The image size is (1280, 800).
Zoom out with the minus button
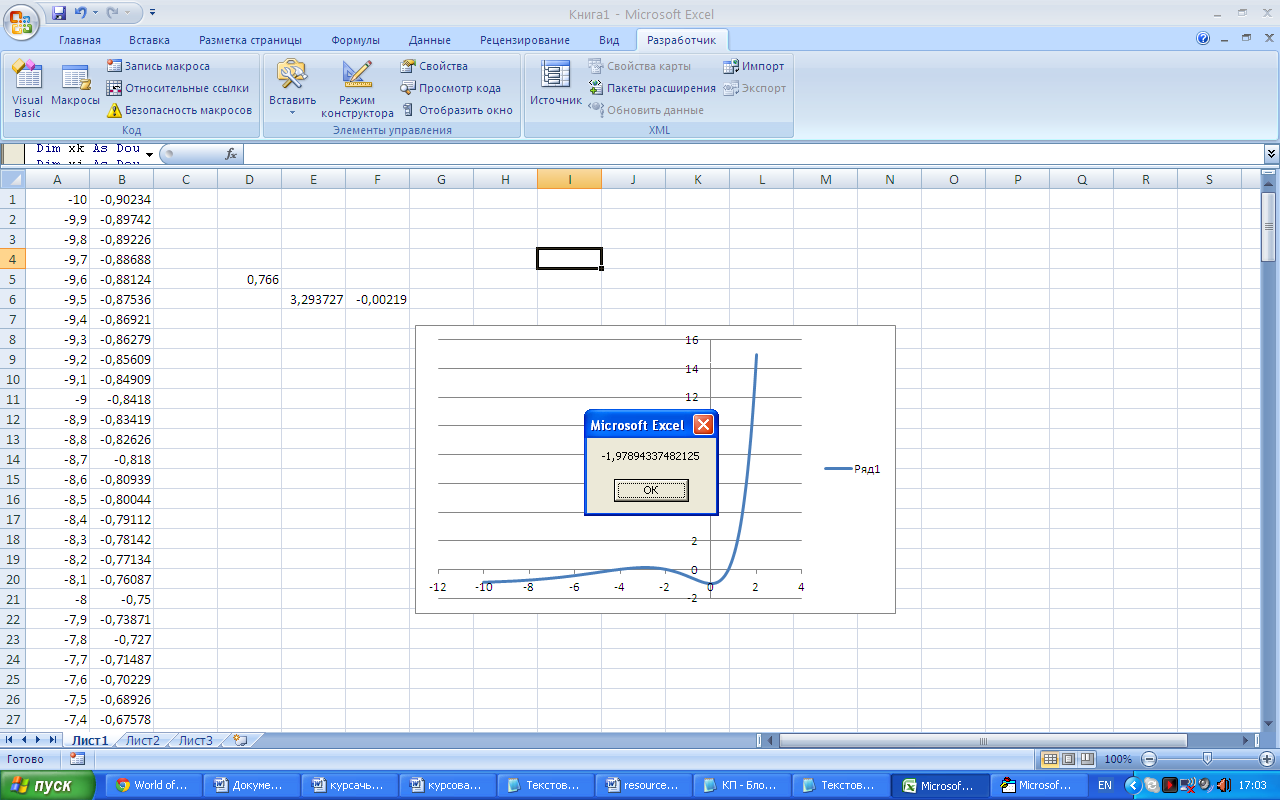click(x=1149, y=759)
